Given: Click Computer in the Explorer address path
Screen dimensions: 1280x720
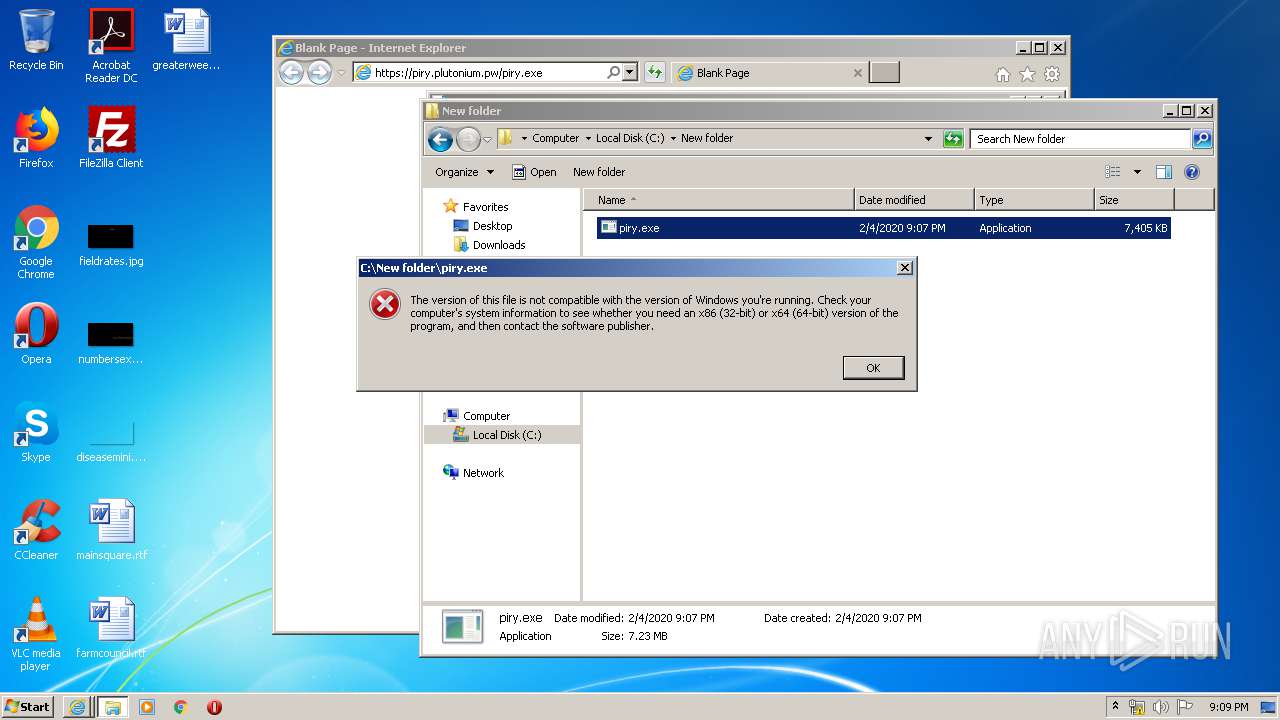Looking at the screenshot, I should click(x=555, y=139).
